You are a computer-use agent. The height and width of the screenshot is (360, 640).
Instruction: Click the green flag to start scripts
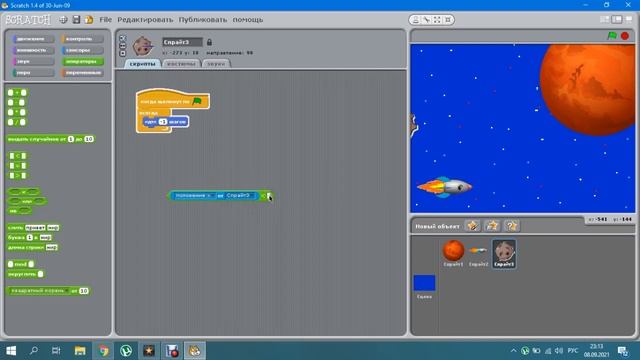[x=612, y=36]
